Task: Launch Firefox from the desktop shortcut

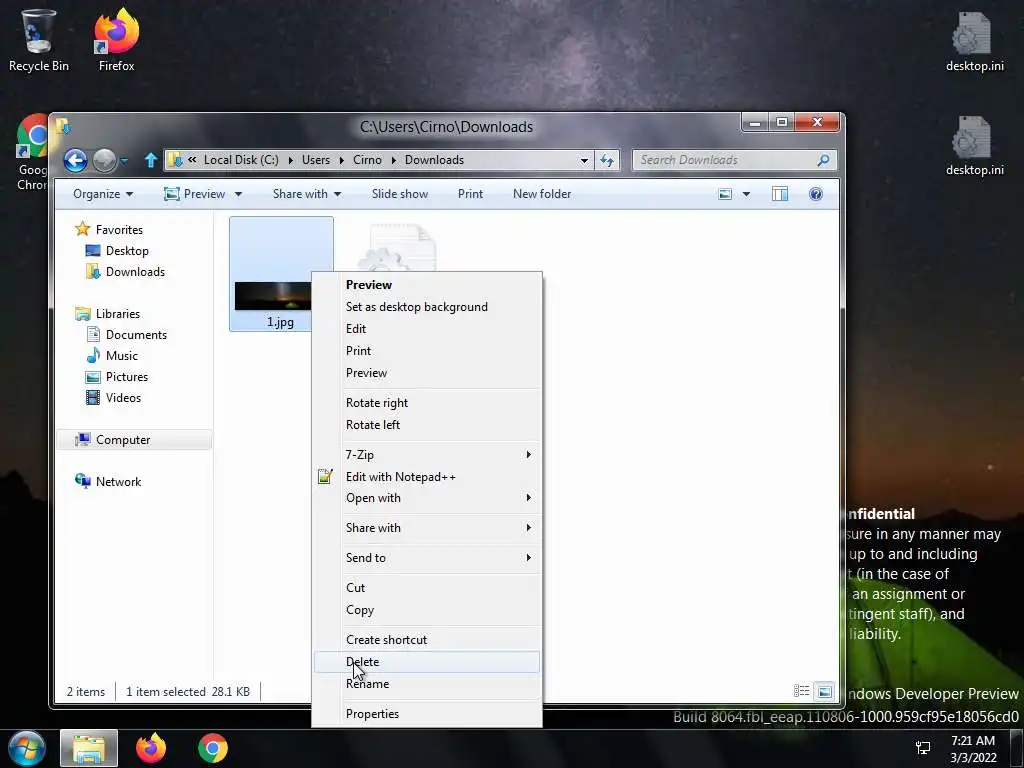Action: click(116, 39)
